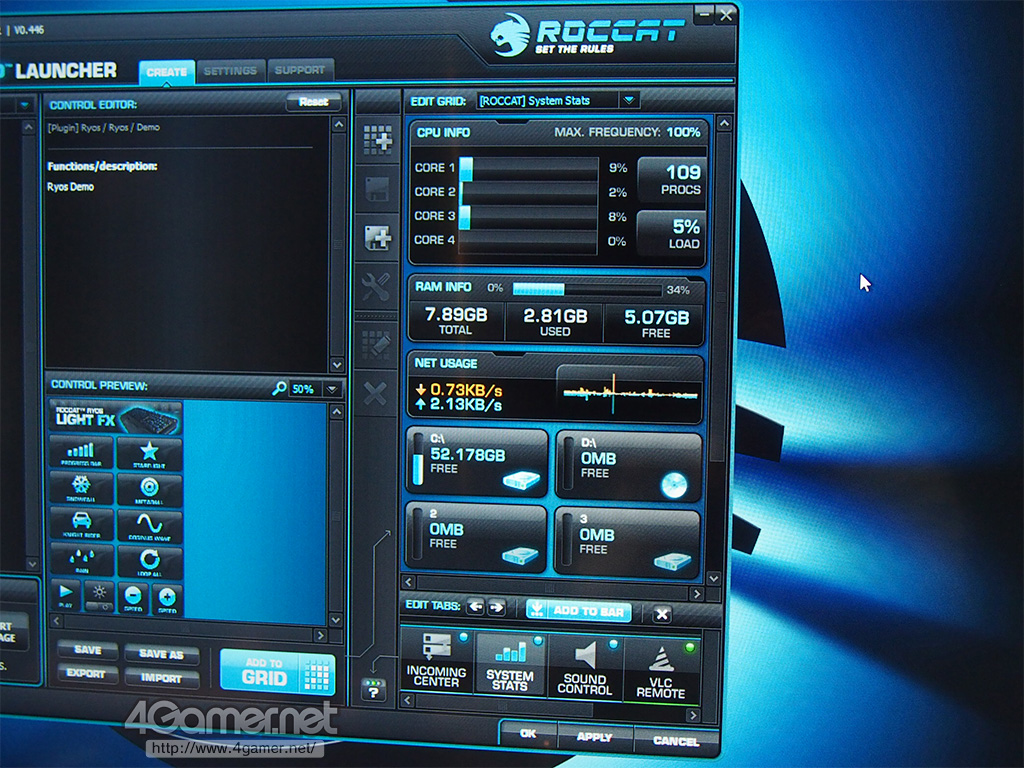
Task: Click the Ryos Demo description text
Action: (x=71, y=187)
